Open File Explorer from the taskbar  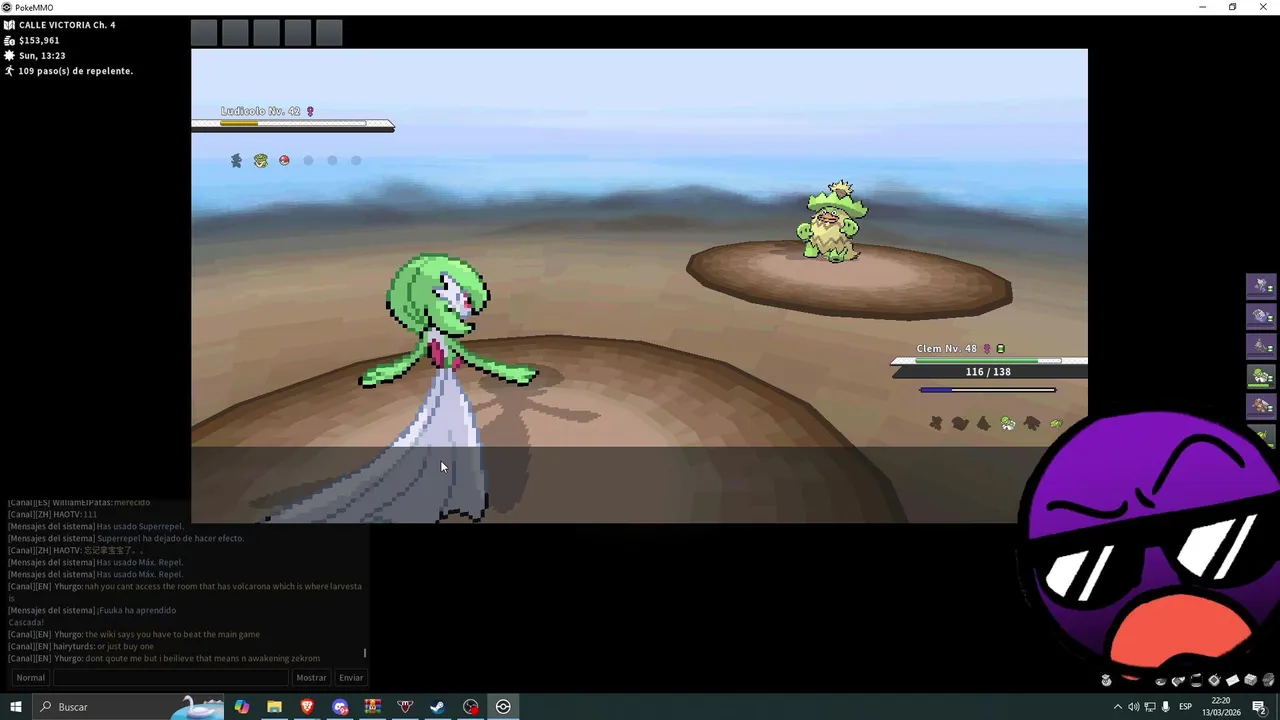click(274, 707)
